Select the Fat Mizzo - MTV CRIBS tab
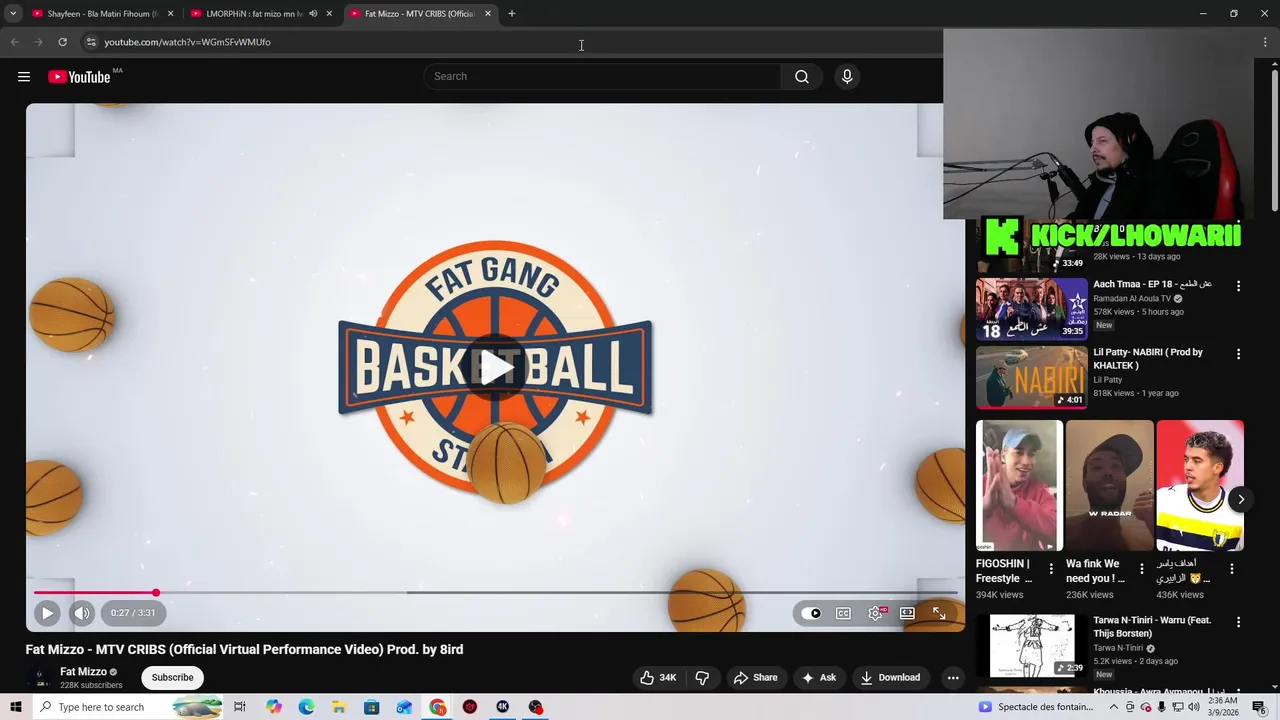This screenshot has height=720, width=1280. pos(419,14)
